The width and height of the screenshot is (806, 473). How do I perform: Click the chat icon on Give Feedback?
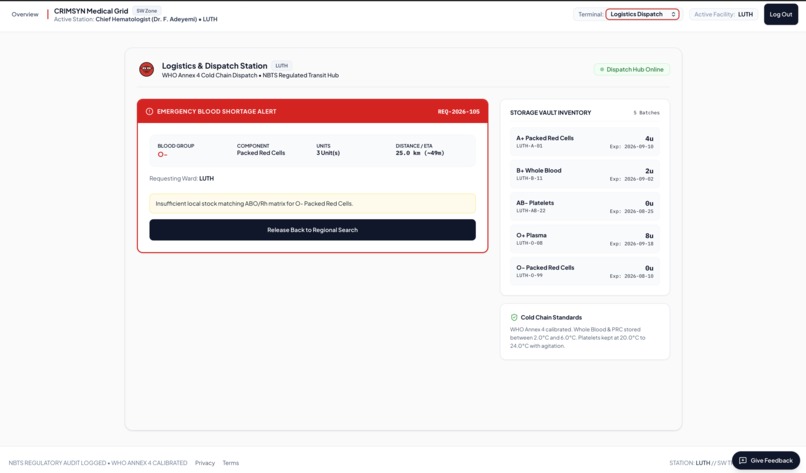click(742, 460)
